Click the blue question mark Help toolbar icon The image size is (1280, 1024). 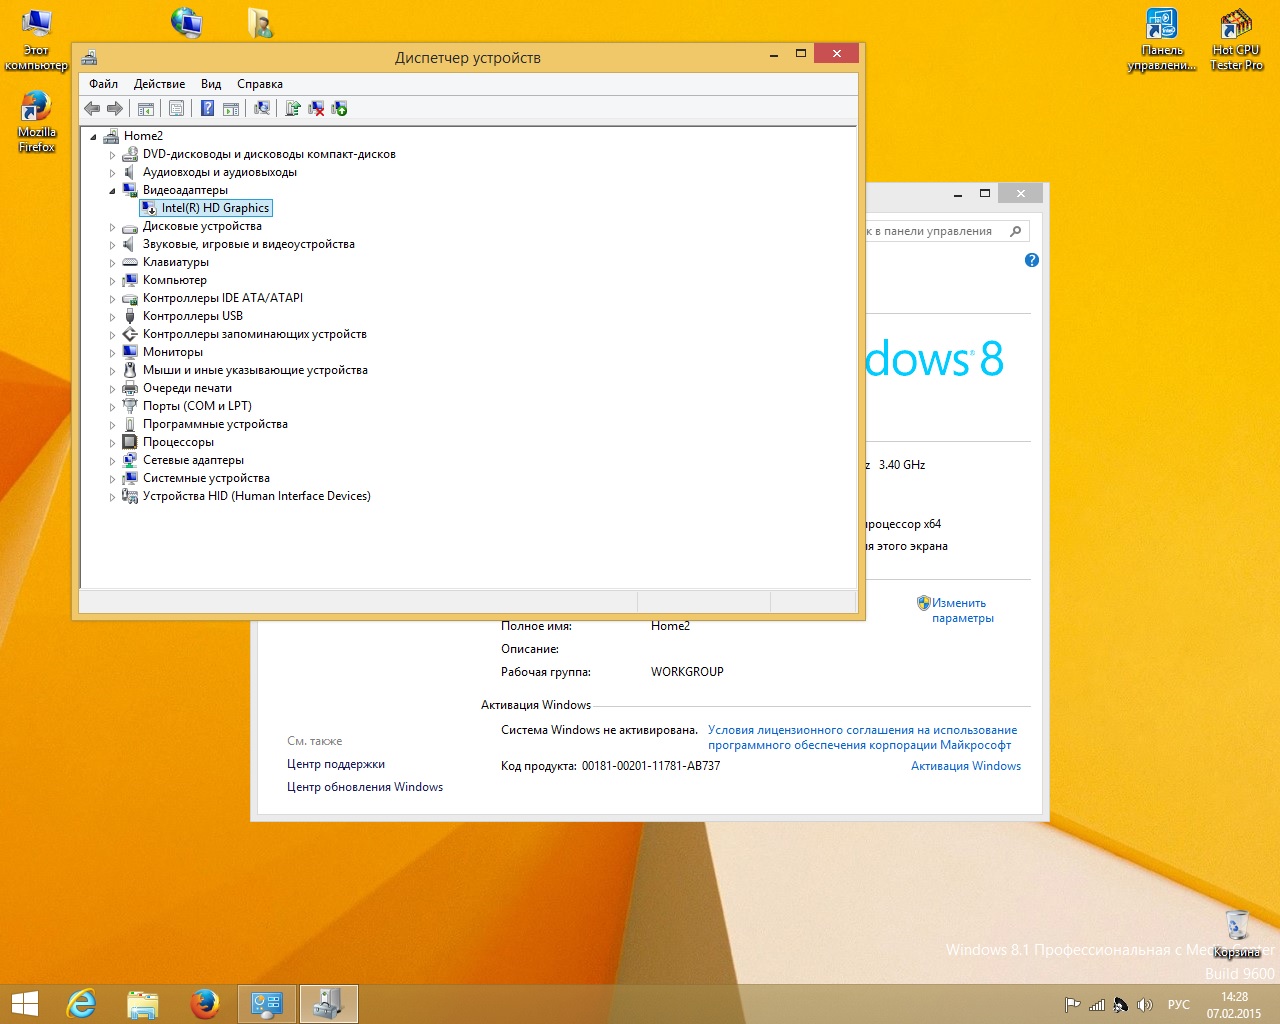point(207,108)
